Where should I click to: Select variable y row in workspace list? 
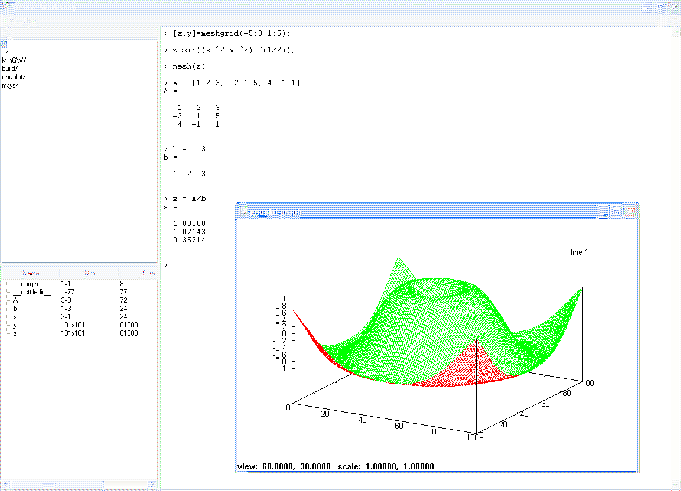(x=79, y=325)
